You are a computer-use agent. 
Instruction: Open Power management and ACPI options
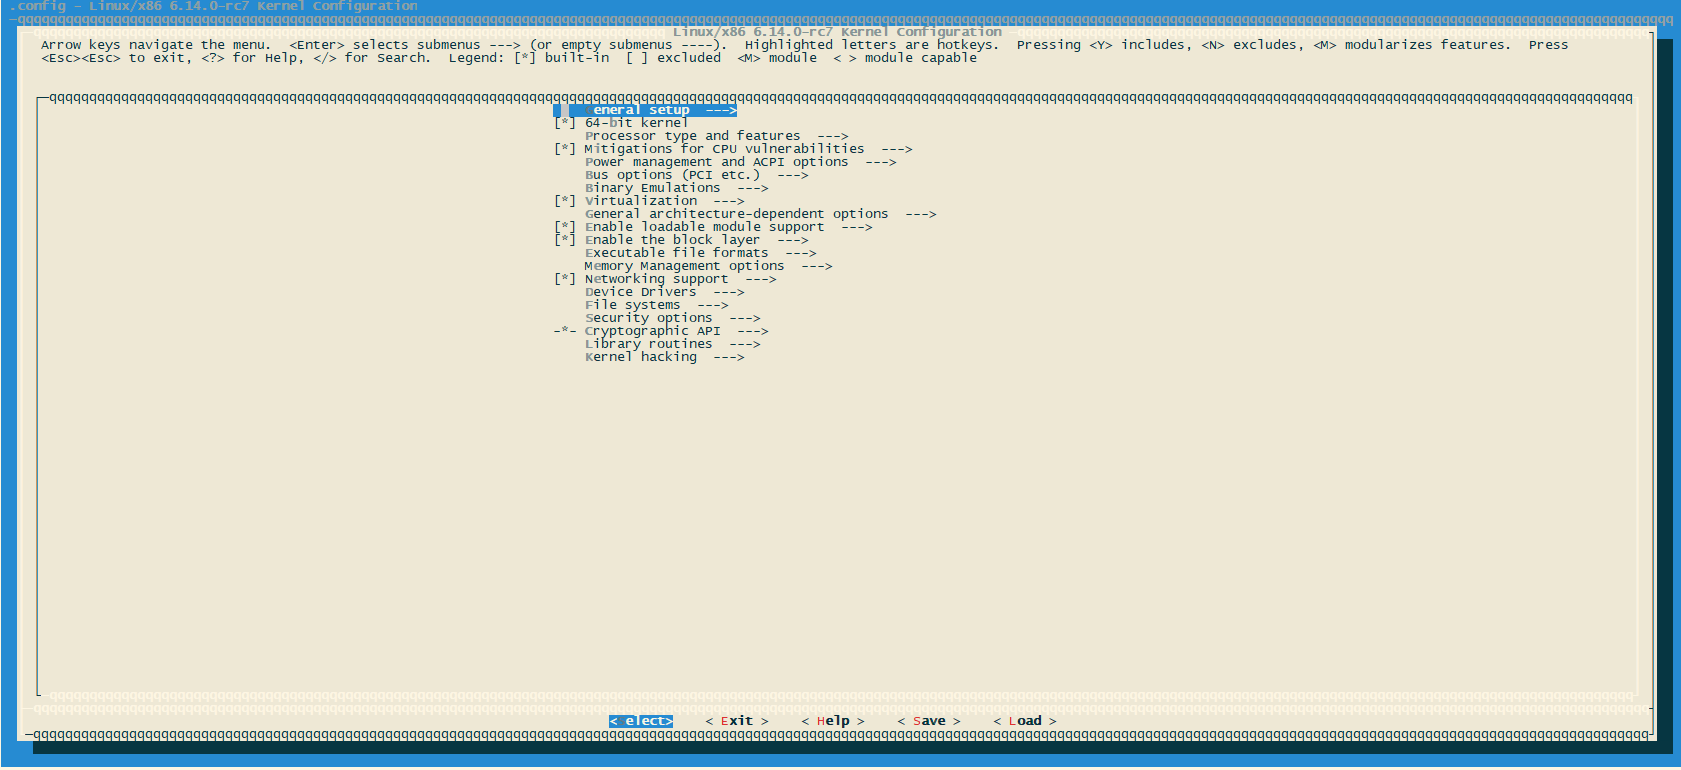(x=716, y=162)
